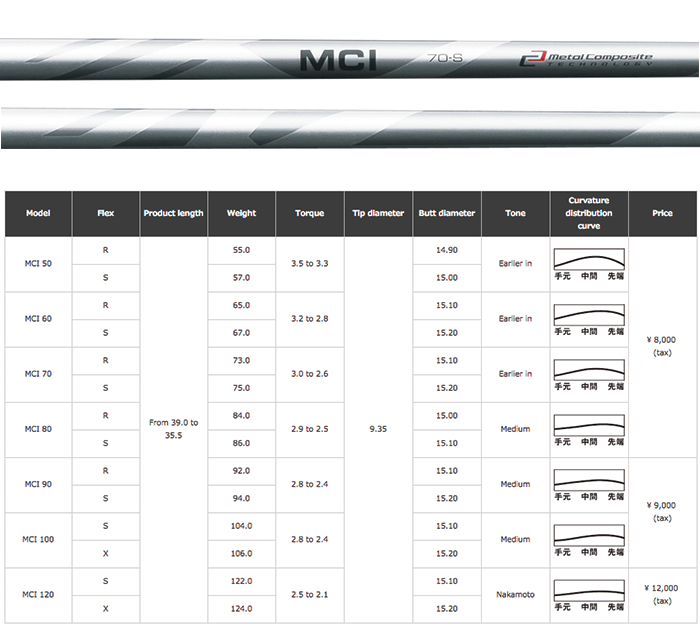The width and height of the screenshot is (700, 630).
Task: Open the MCI 120 curvature curve graphic
Action: pos(589,594)
